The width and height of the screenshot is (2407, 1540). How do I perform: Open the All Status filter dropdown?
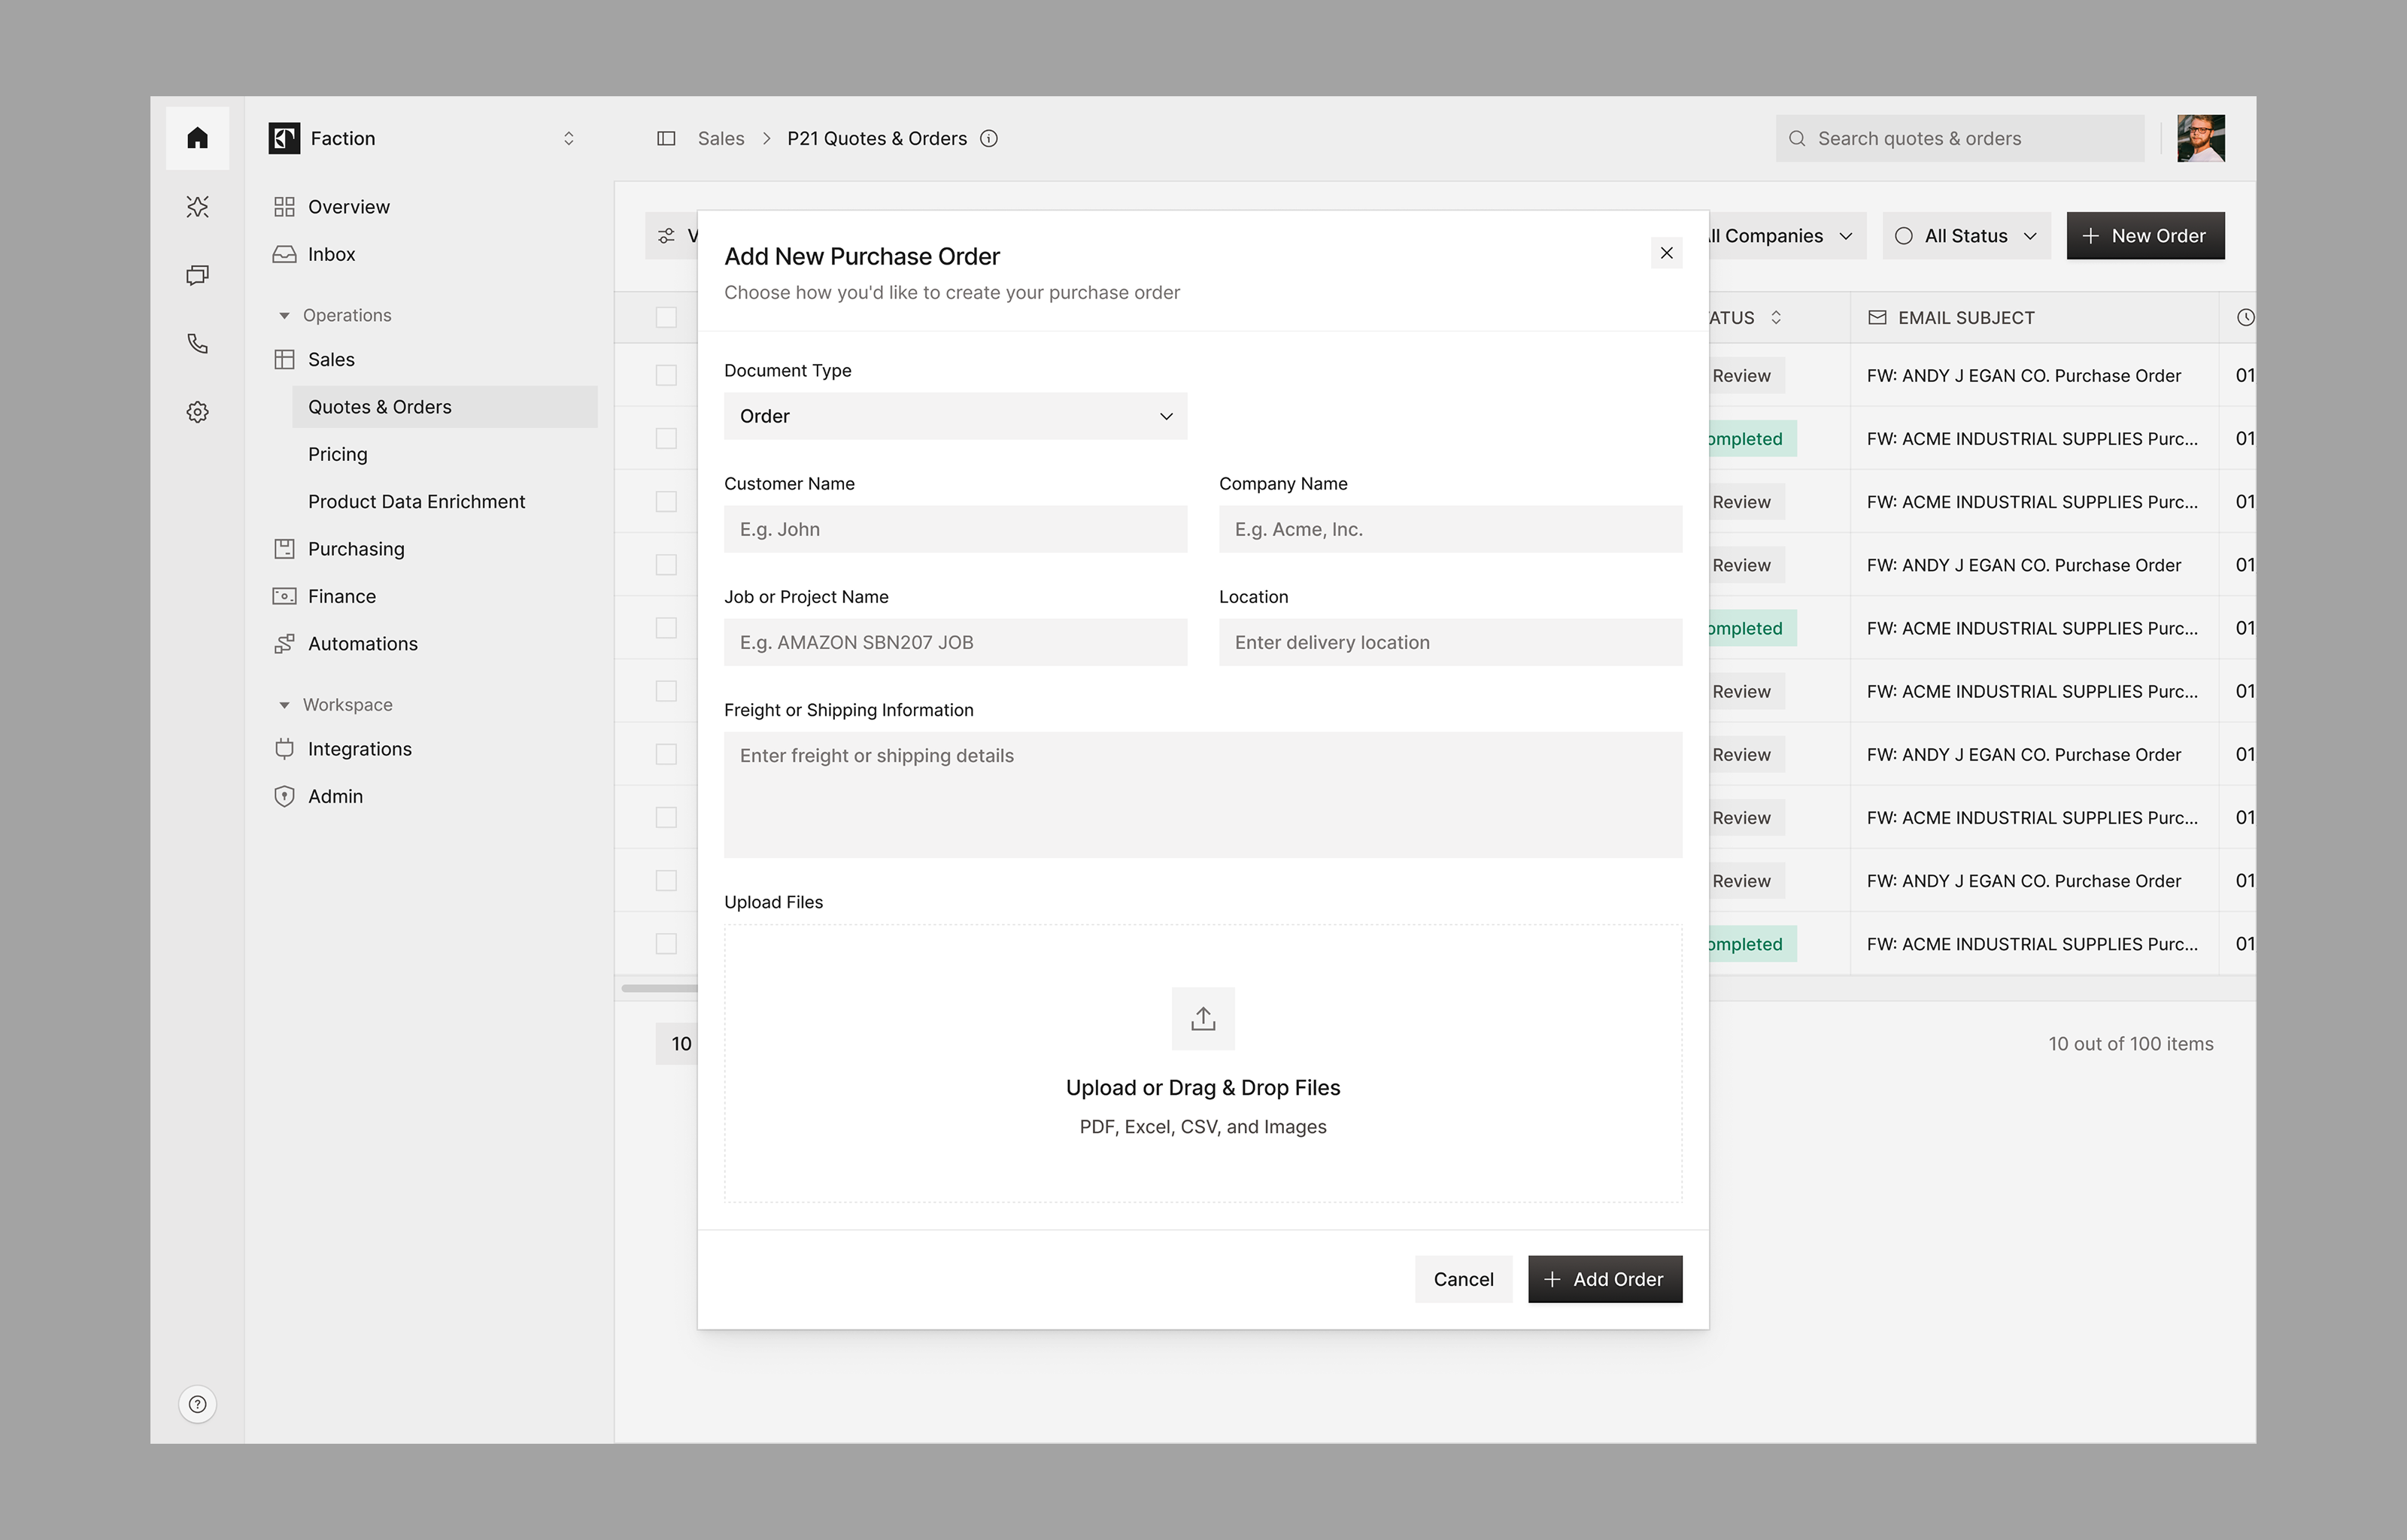(x=1966, y=236)
